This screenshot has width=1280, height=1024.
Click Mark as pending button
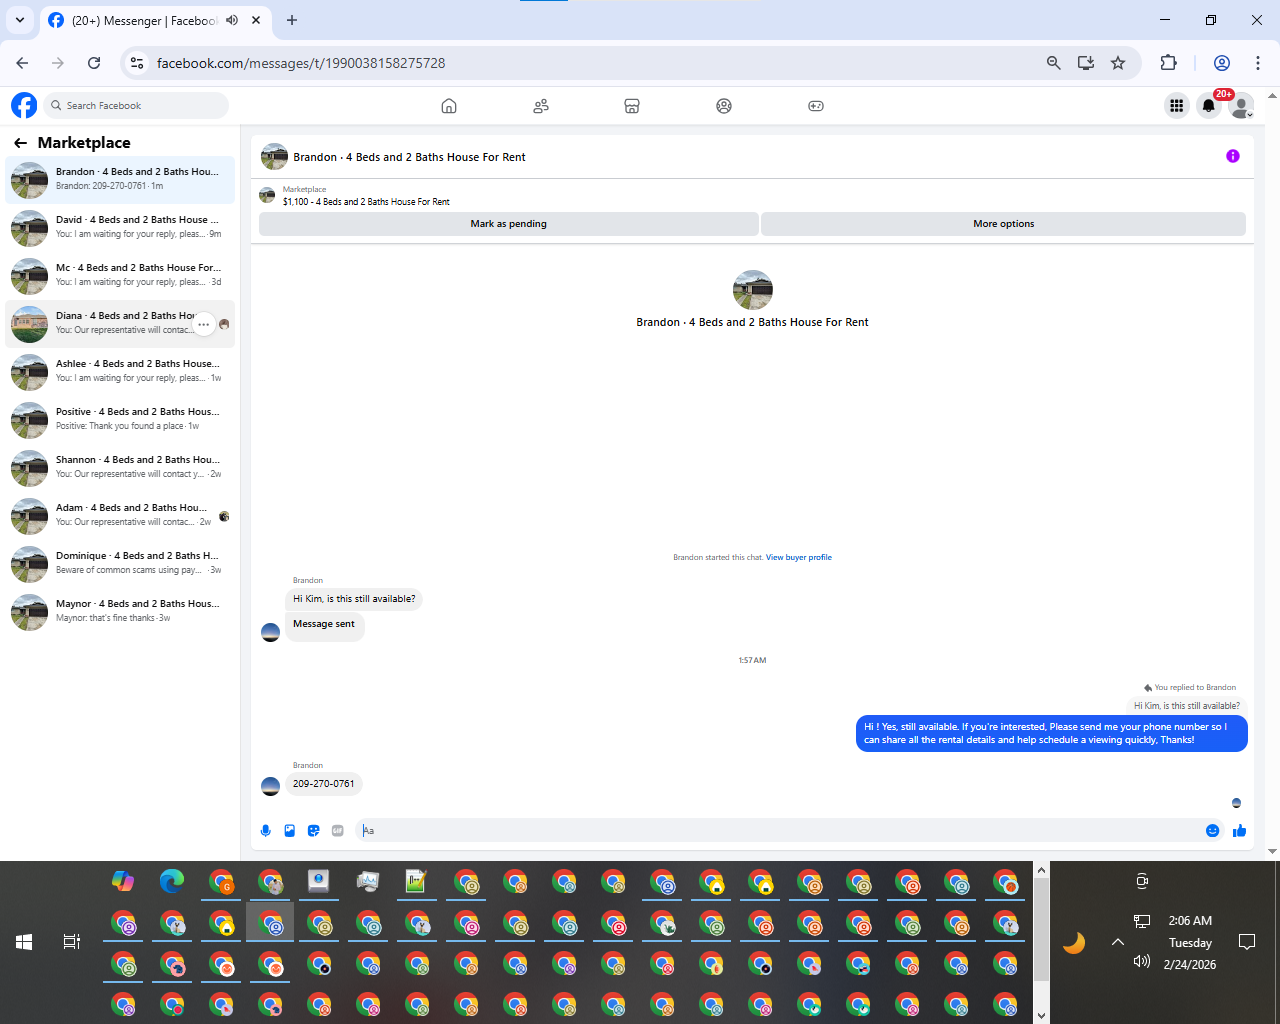coord(509,224)
